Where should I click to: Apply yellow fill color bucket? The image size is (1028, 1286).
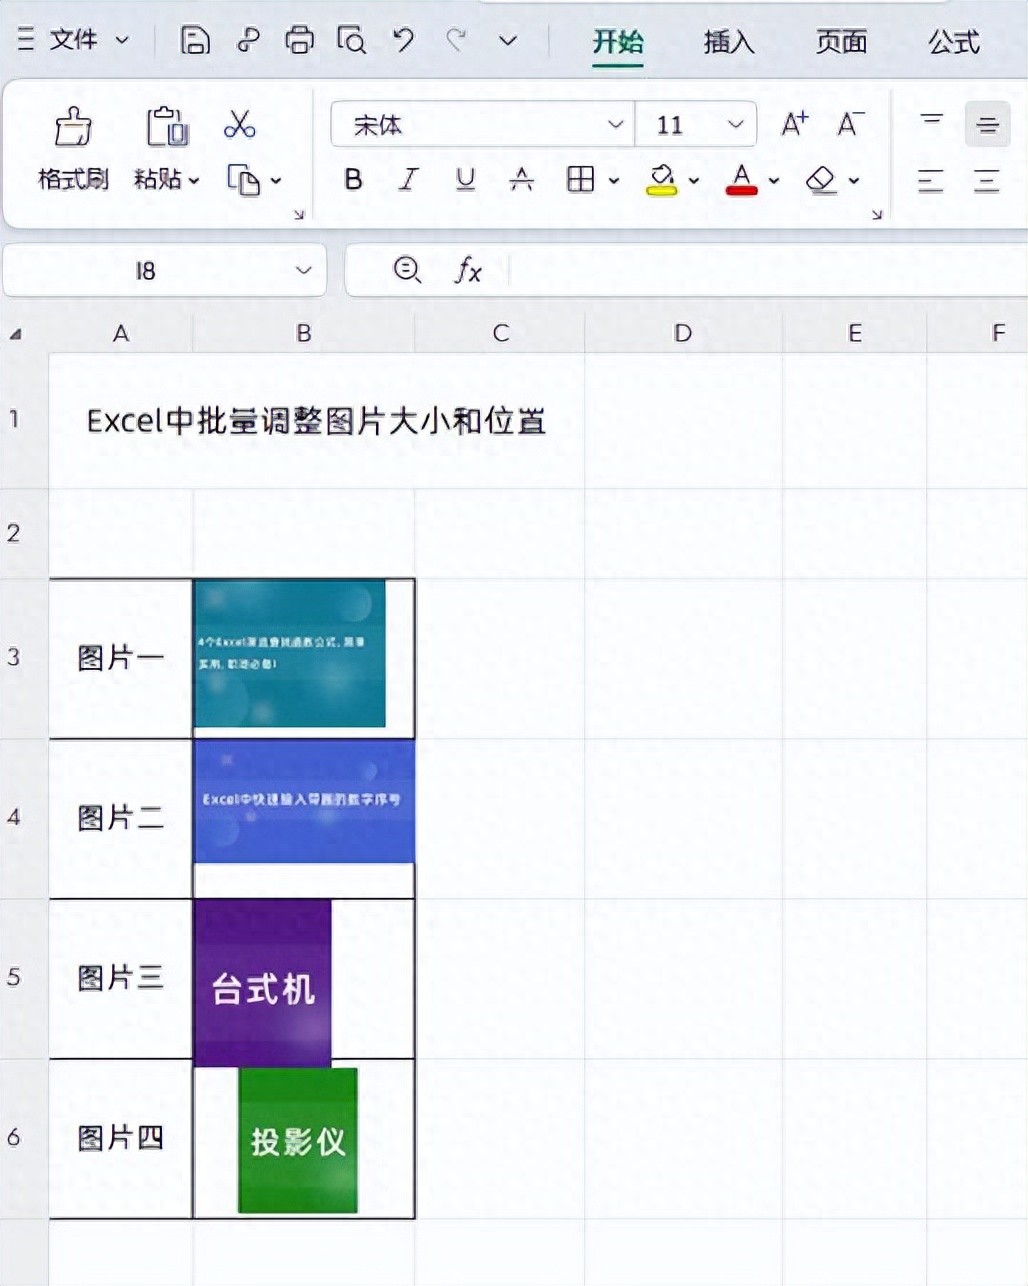661,180
